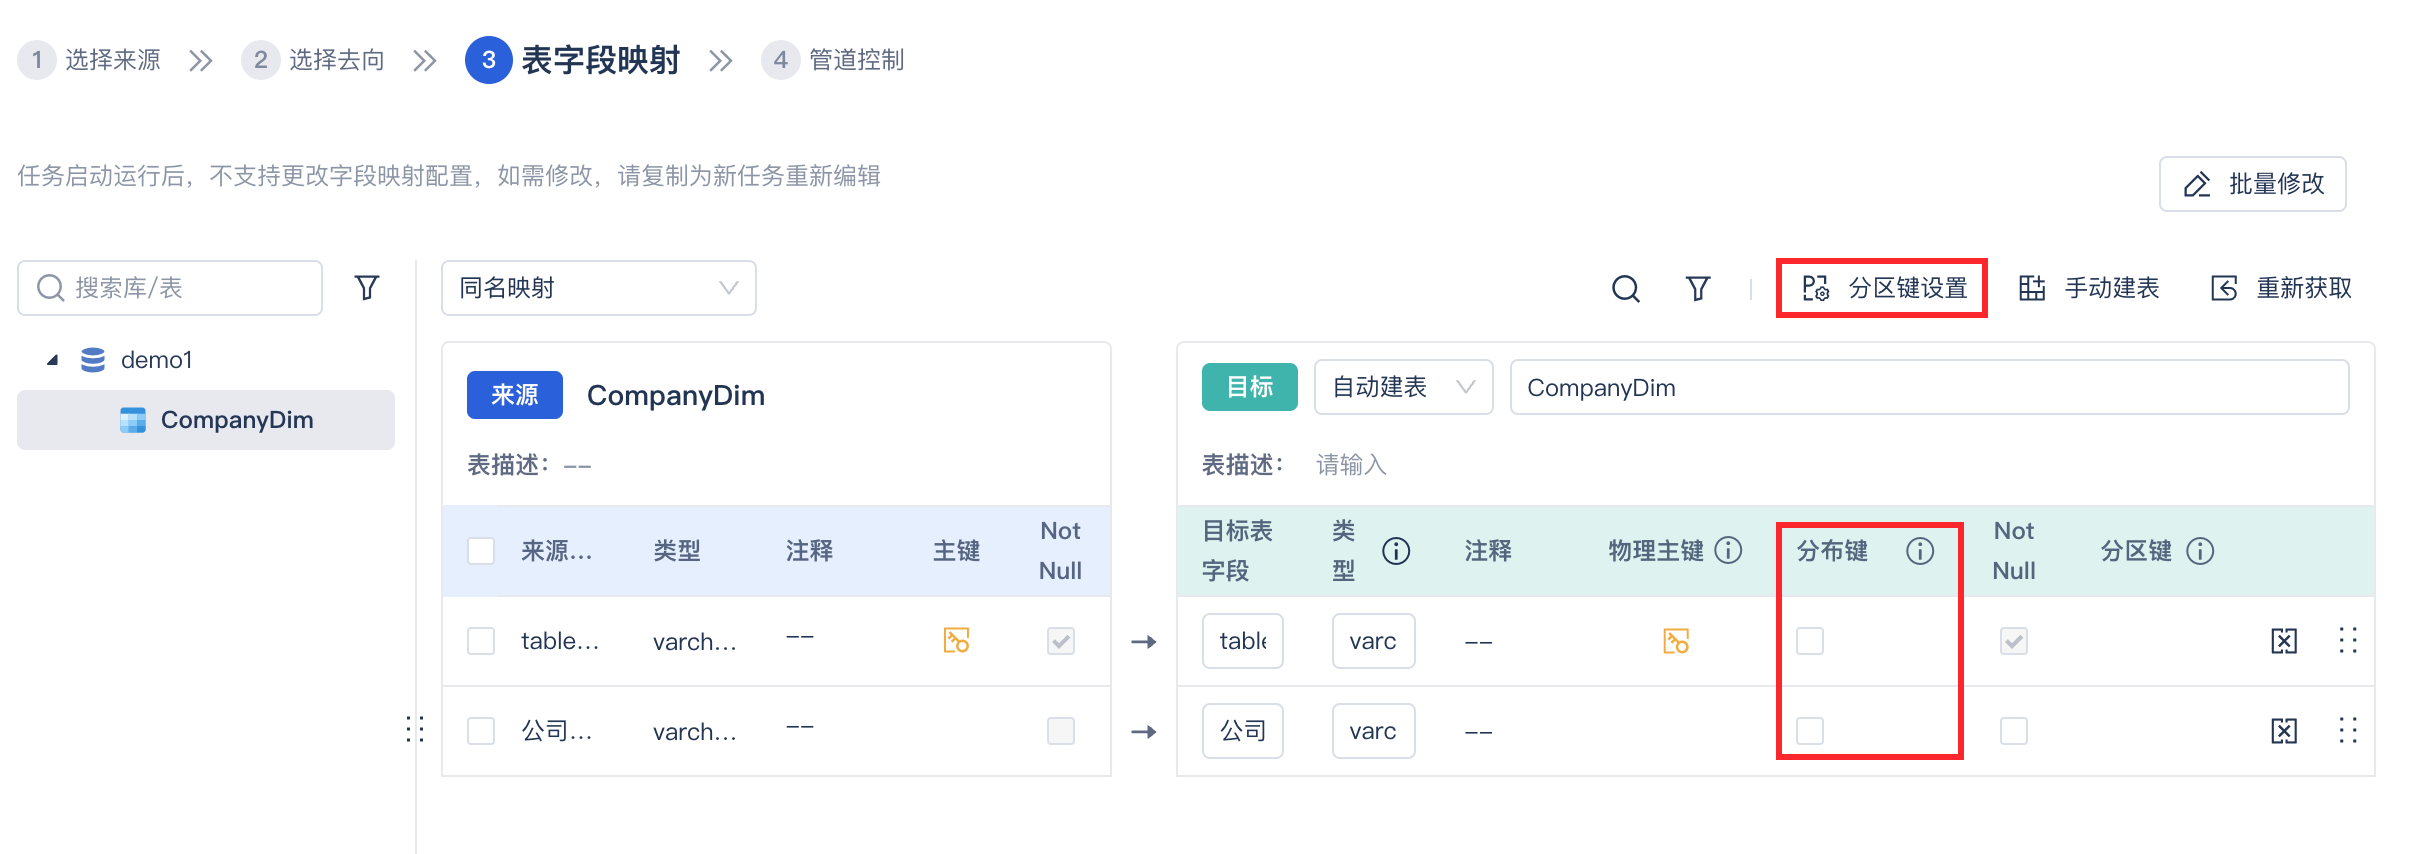This screenshot has width=2434, height=854.
Task: Click the info icon beside 分布键 header
Action: coord(1919,551)
